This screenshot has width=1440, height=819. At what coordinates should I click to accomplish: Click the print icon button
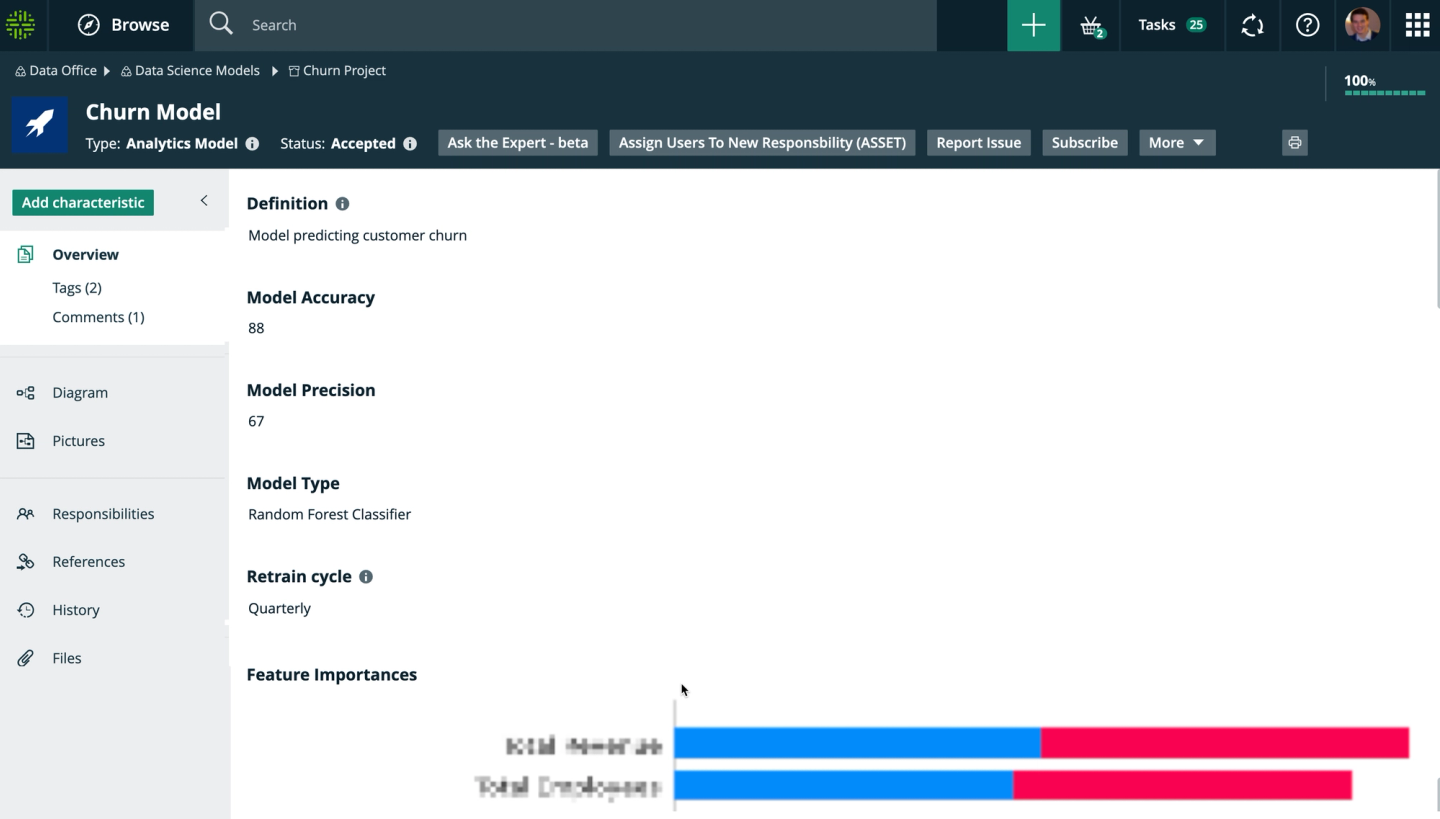click(1294, 143)
